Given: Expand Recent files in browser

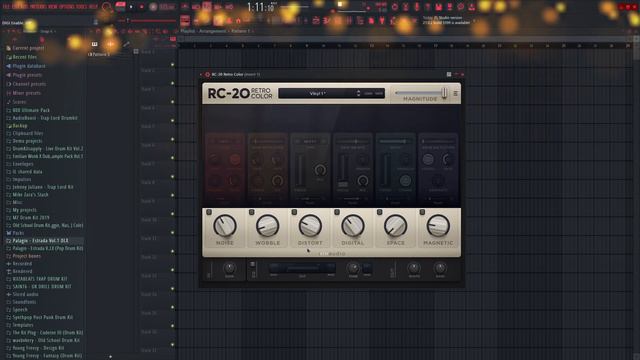Looking at the screenshot, I should [22, 57].
